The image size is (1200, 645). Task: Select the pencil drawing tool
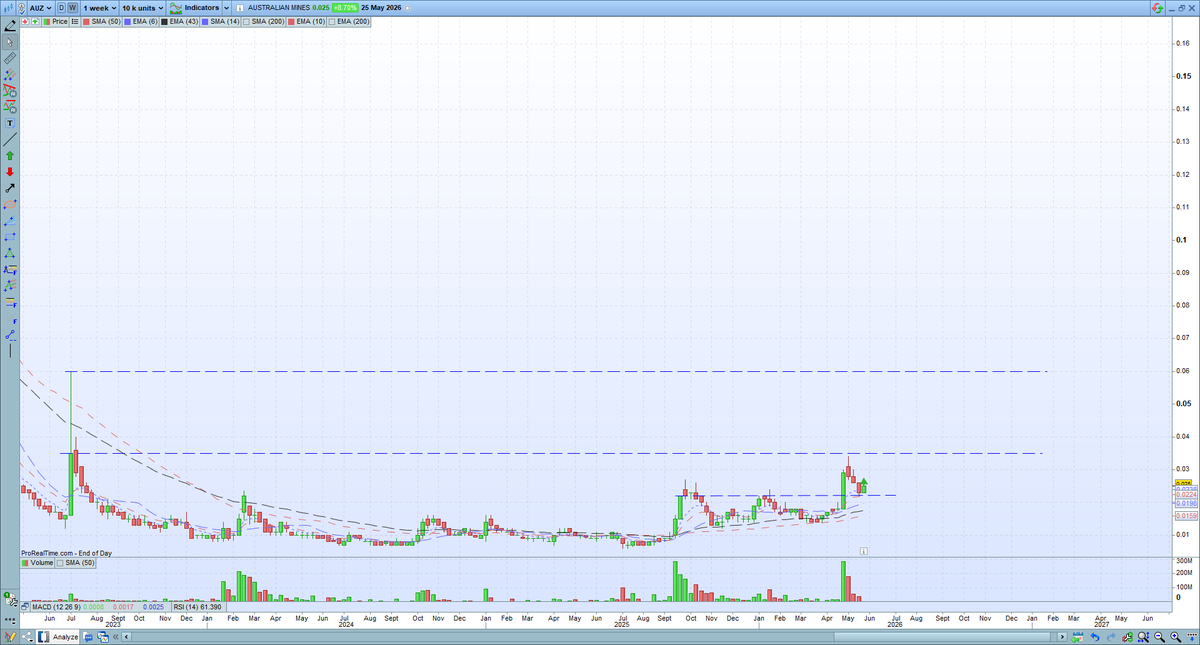[10, 25]
